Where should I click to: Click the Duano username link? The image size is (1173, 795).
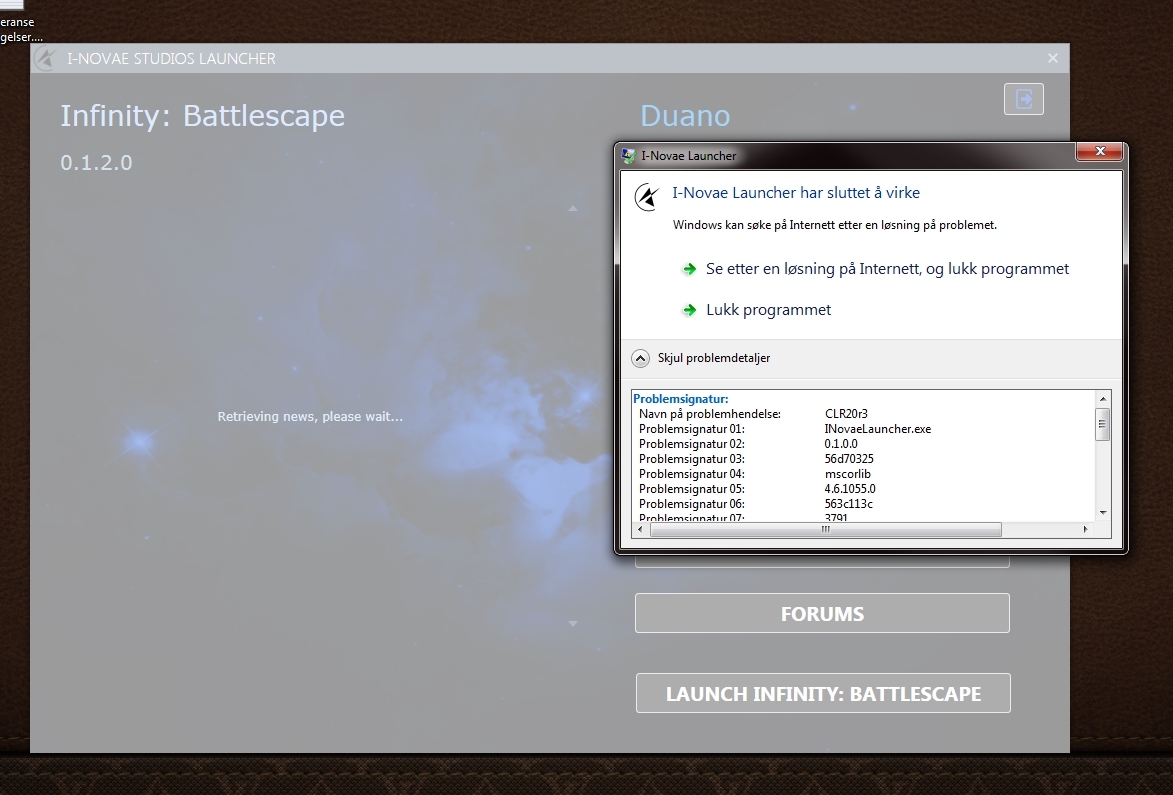click(685, 116)
